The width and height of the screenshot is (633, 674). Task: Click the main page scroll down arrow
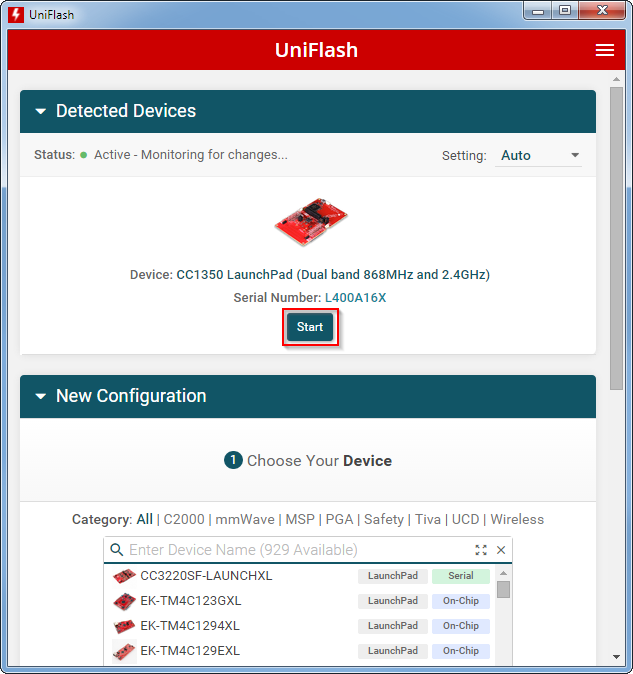616,657
